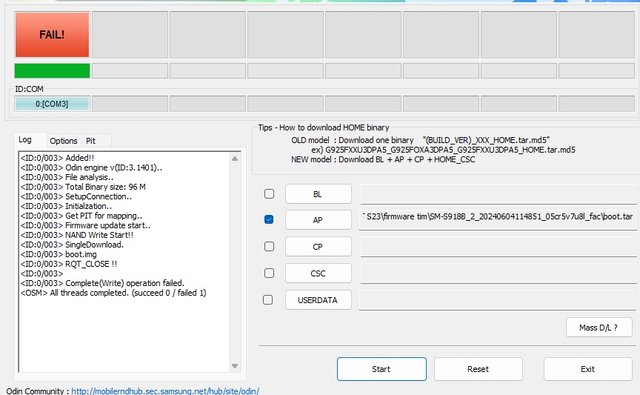Screen dimensions: 640x395
Task: Click log line 'Firmware update start..'
Action: [x=86, y=226]
